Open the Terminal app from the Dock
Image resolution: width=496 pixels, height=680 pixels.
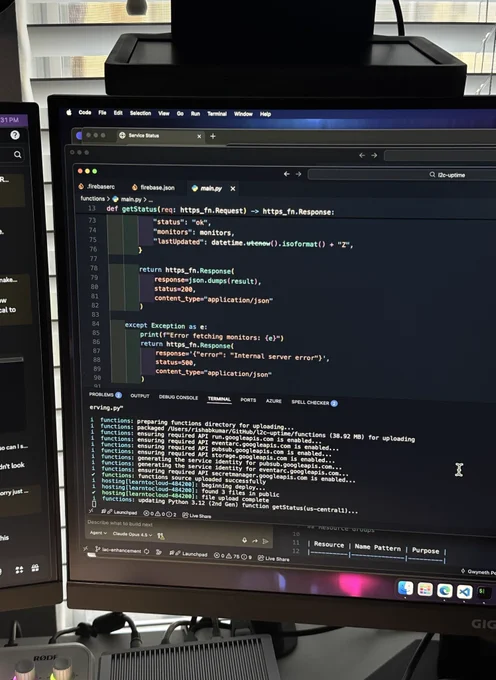[483, 592]
